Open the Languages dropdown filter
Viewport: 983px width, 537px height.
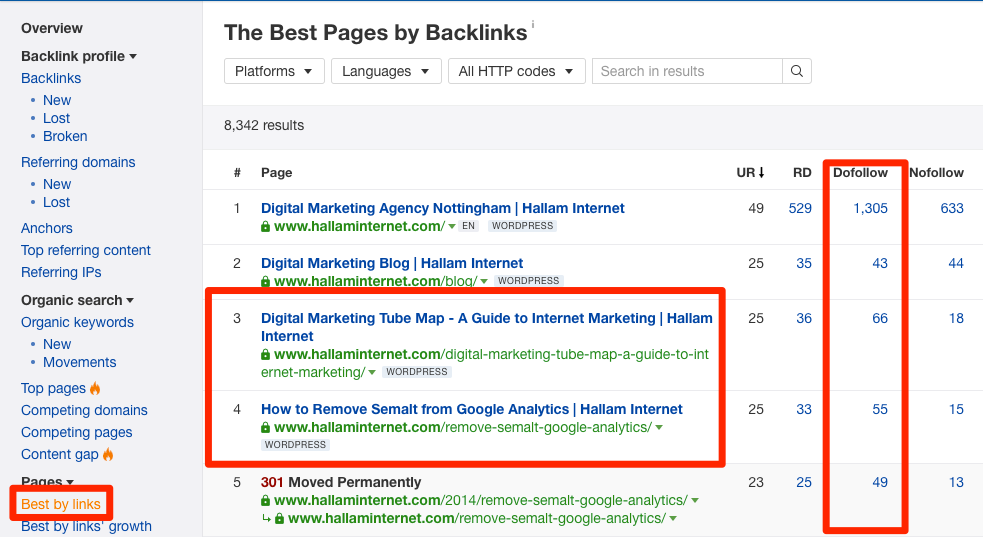pyautogui.click(x=386, y=71)
